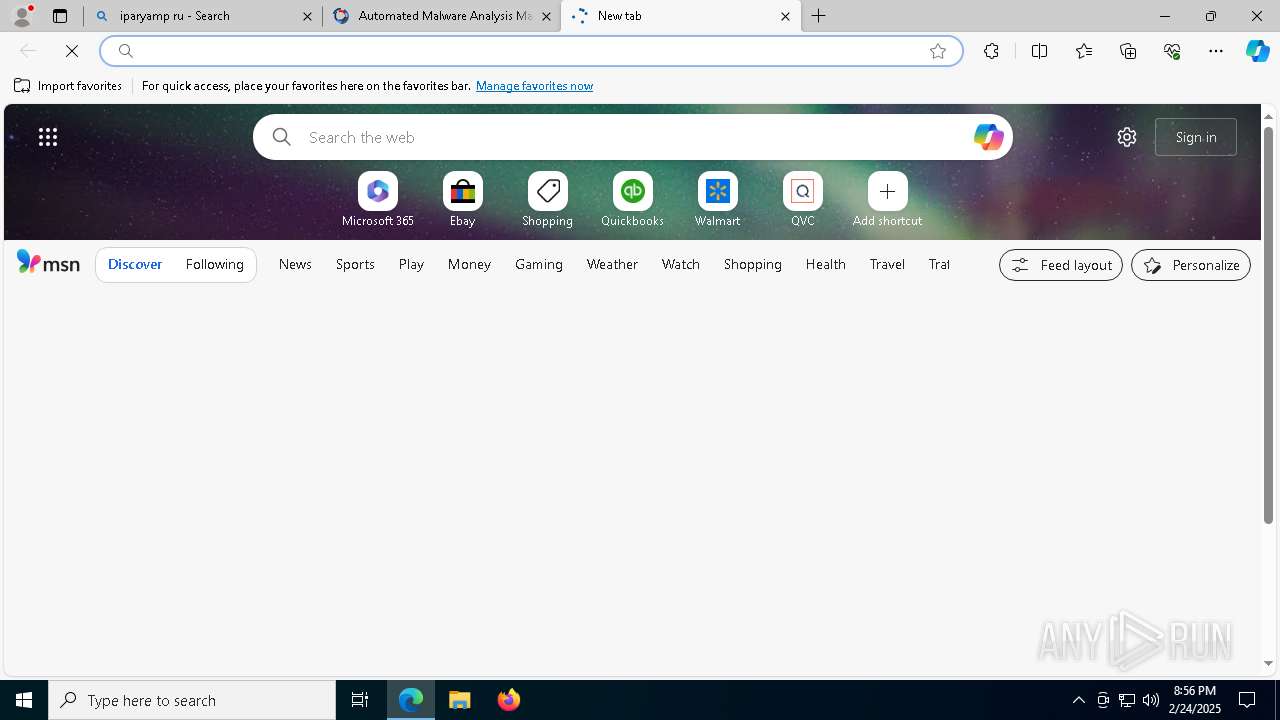Open the Travel category
This screenshot has width=1280, height=720.
[x=887, y=264]
